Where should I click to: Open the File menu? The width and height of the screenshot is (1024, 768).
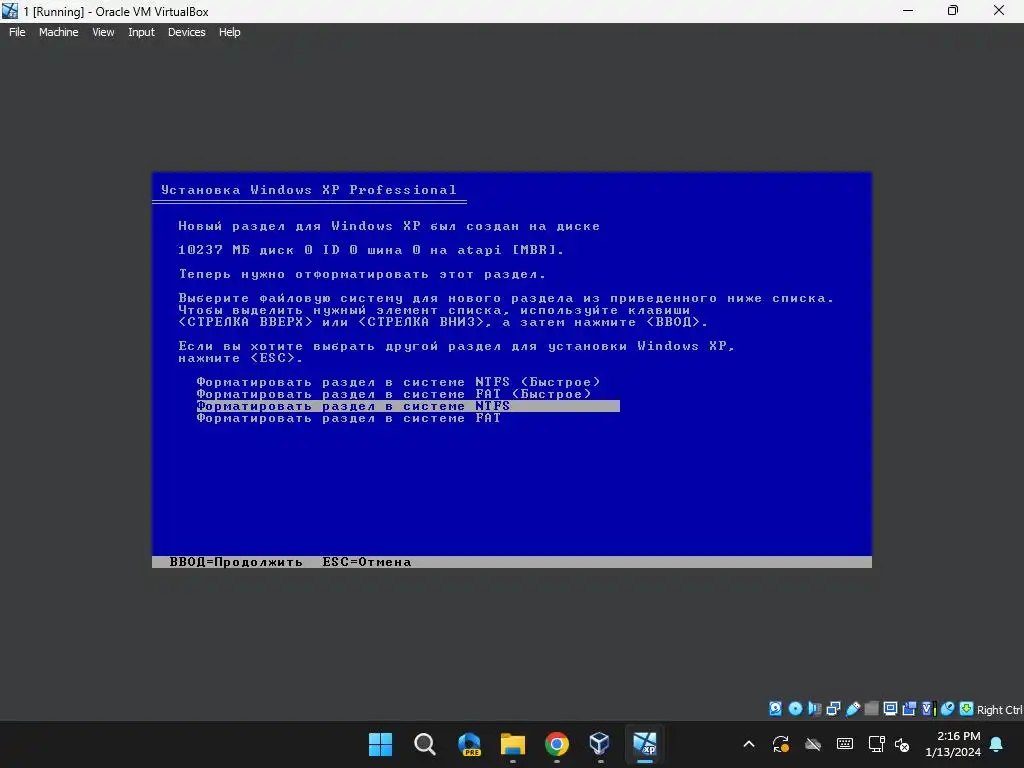[17, 32]
